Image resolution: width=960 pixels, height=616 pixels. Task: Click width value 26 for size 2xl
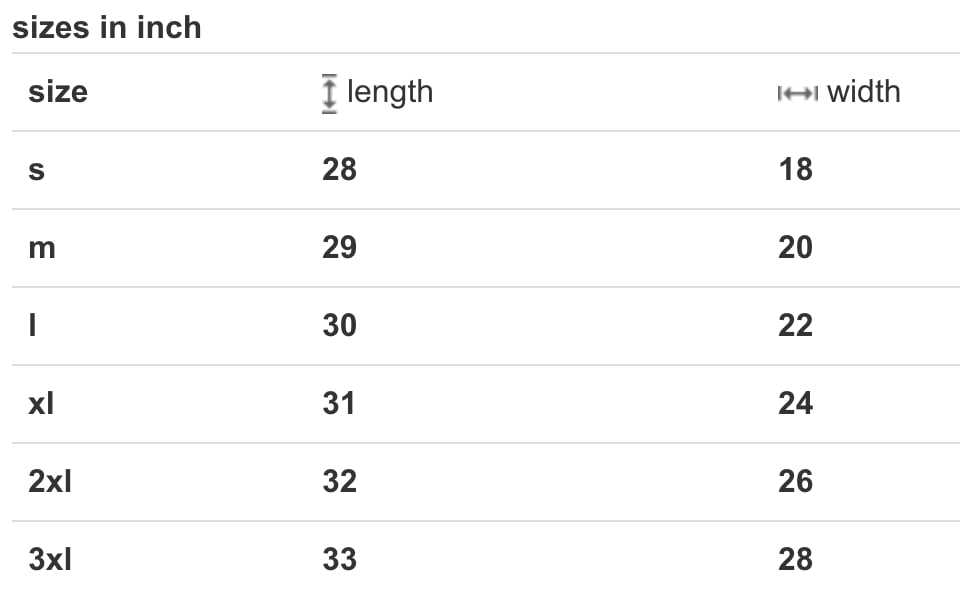(795, 481)
